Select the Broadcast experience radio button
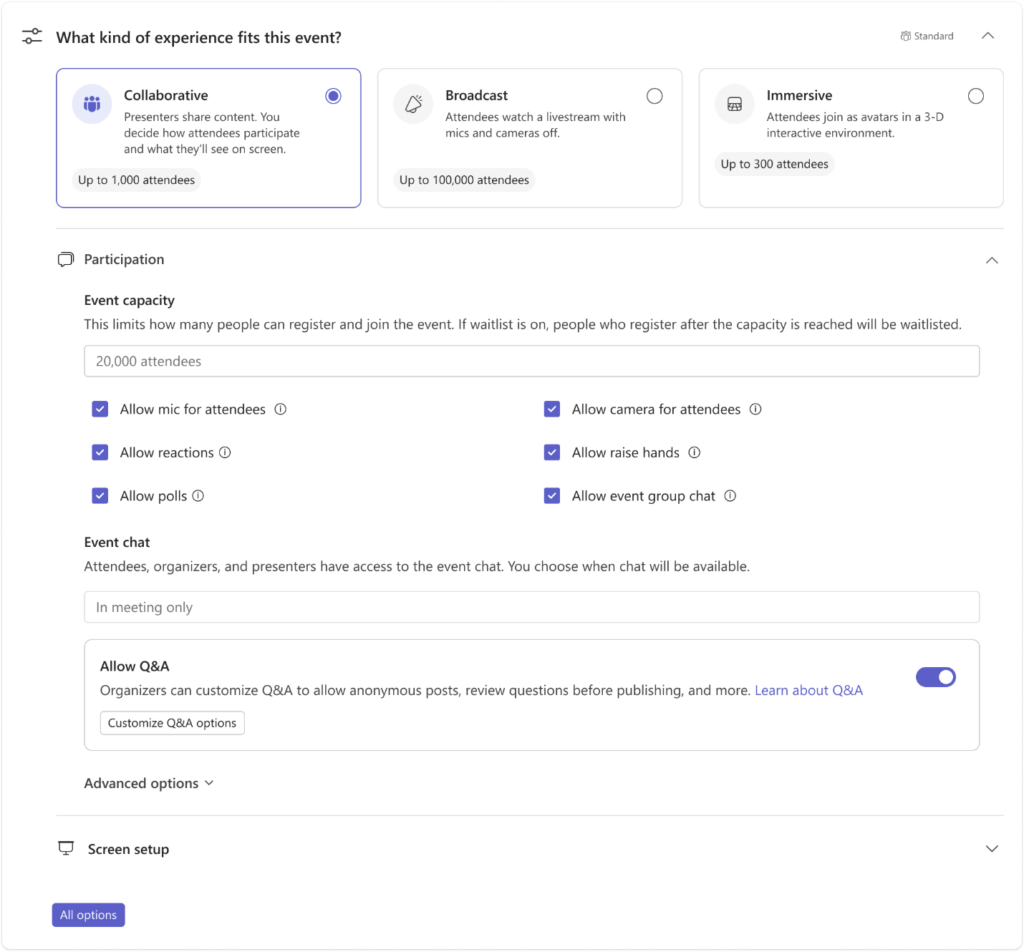Viewport: 1024px width, 952px height. tap(654, 96)
